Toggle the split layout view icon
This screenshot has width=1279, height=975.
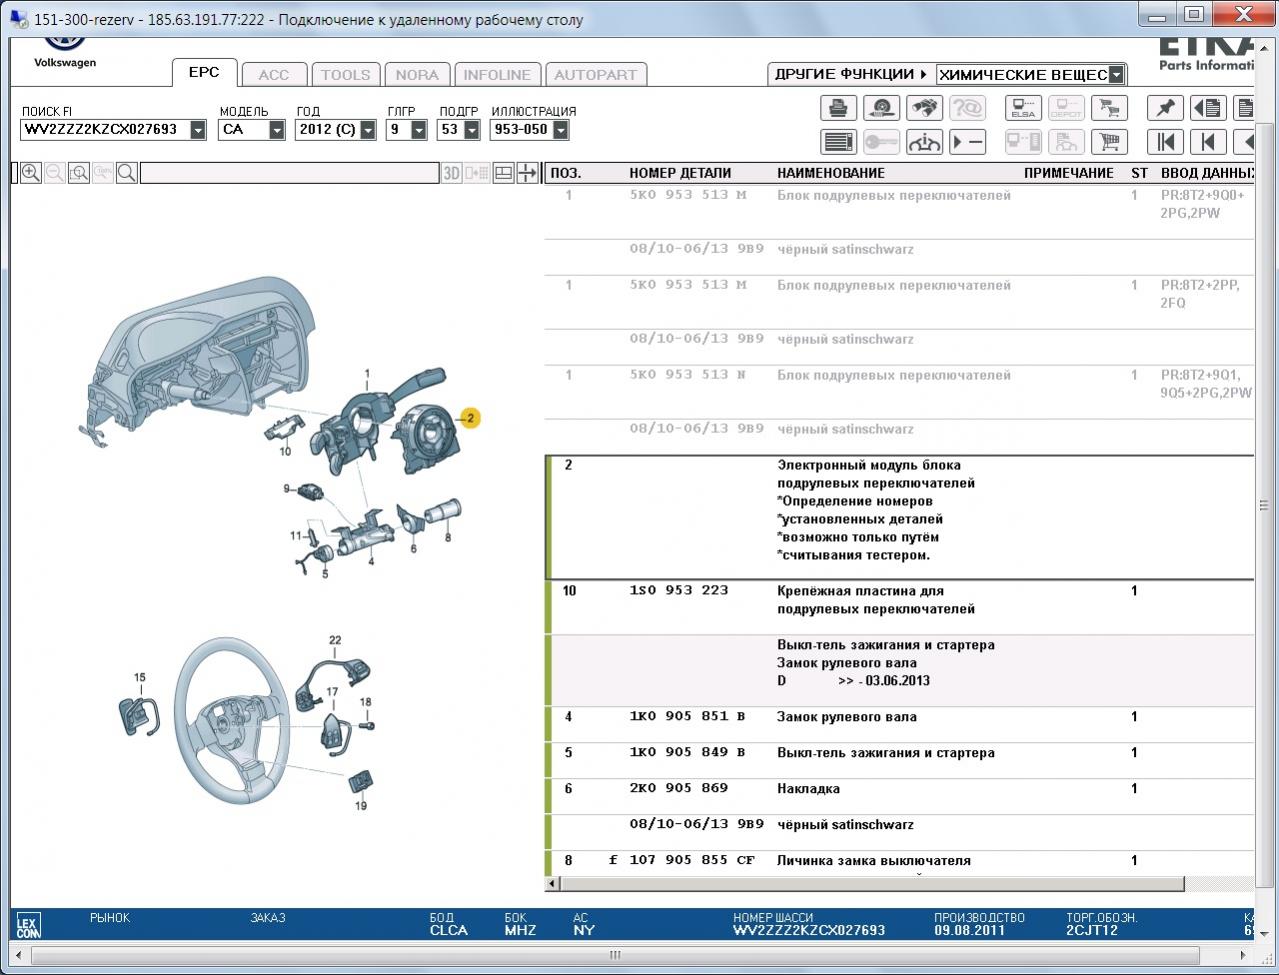tap(503, 173)
